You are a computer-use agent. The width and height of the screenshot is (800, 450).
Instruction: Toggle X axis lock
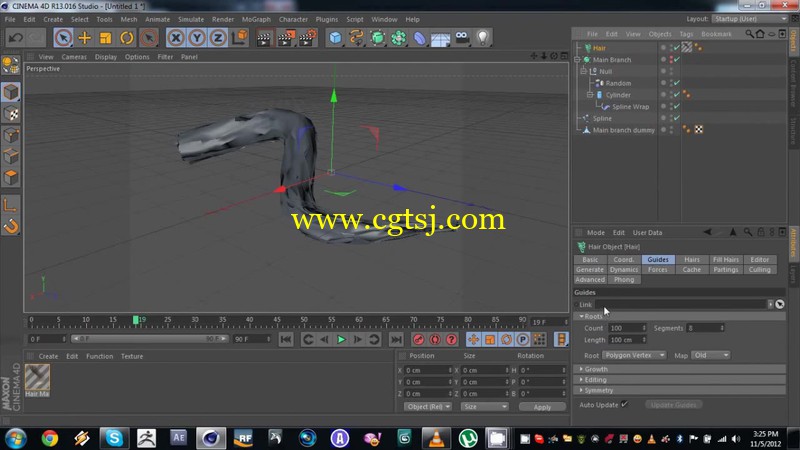pos(176,38)
